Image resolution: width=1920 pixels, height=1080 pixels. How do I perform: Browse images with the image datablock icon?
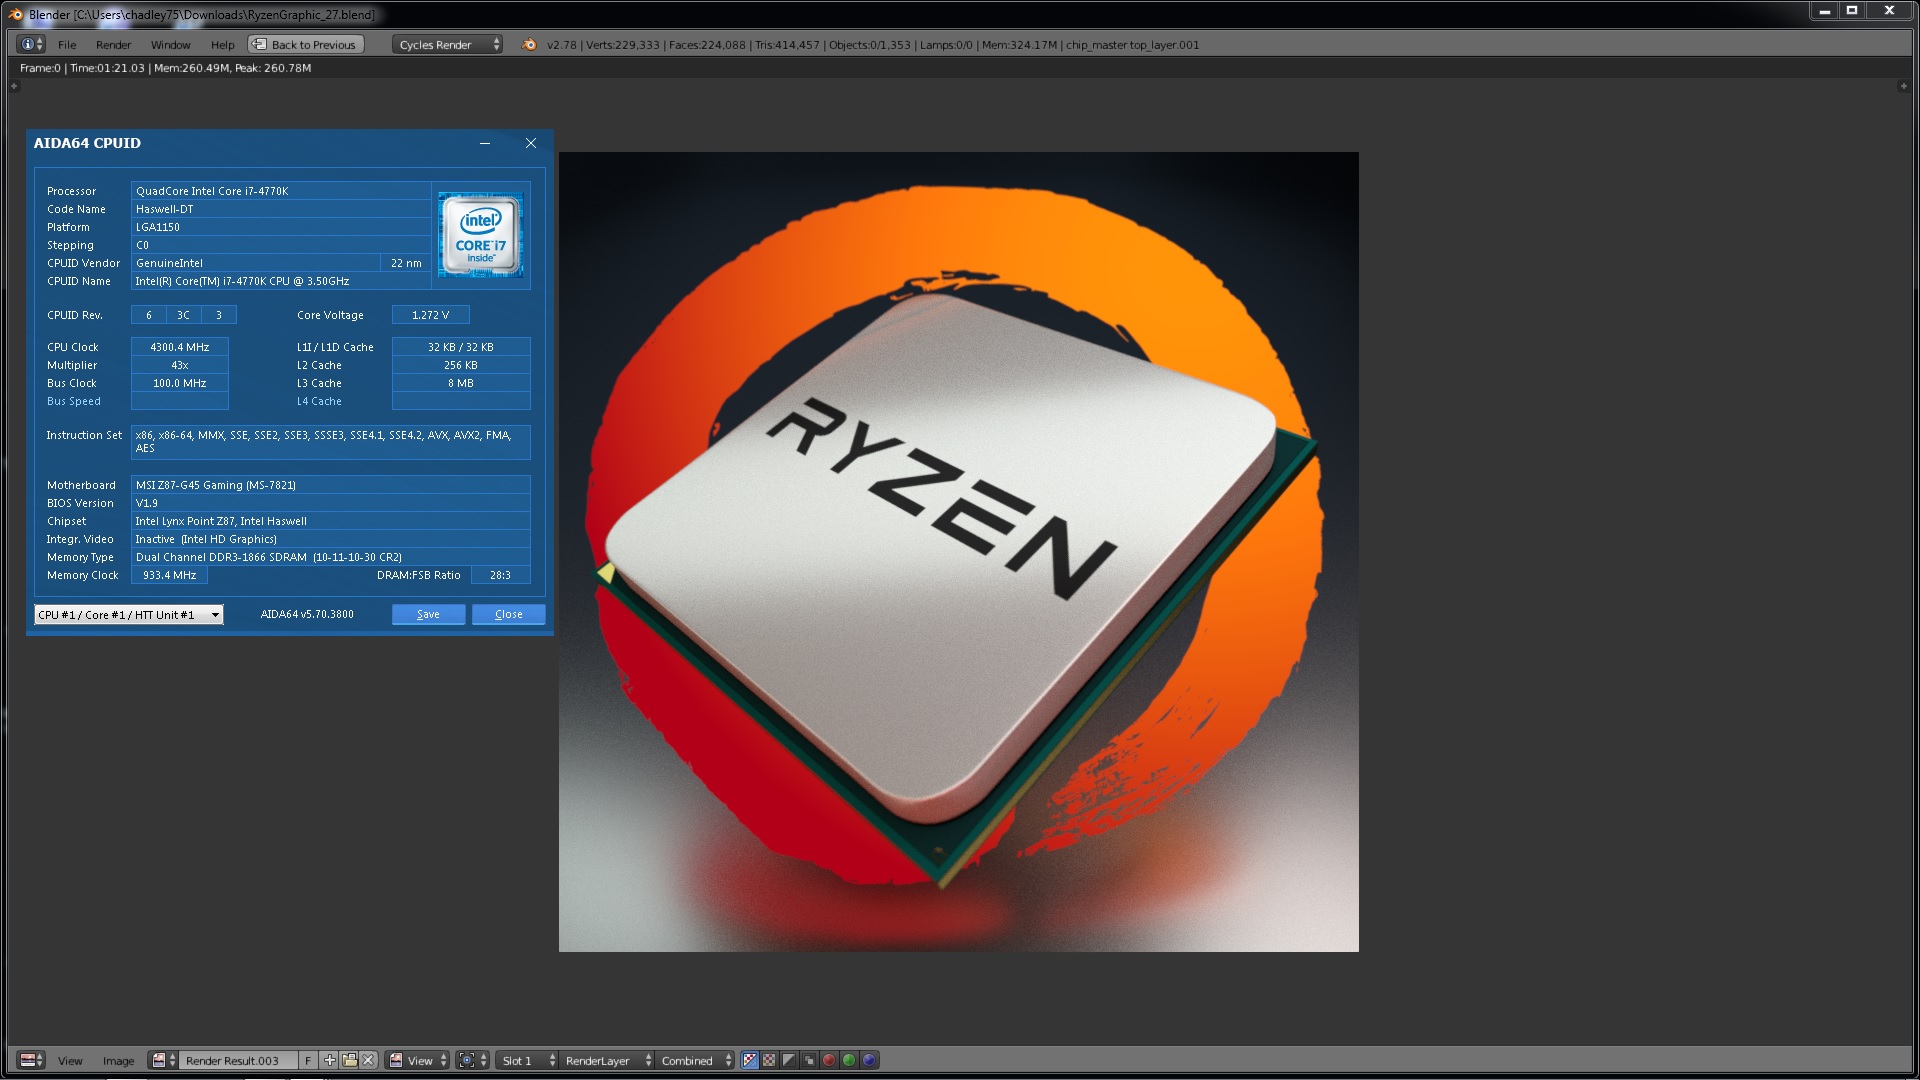point(163,1060)
